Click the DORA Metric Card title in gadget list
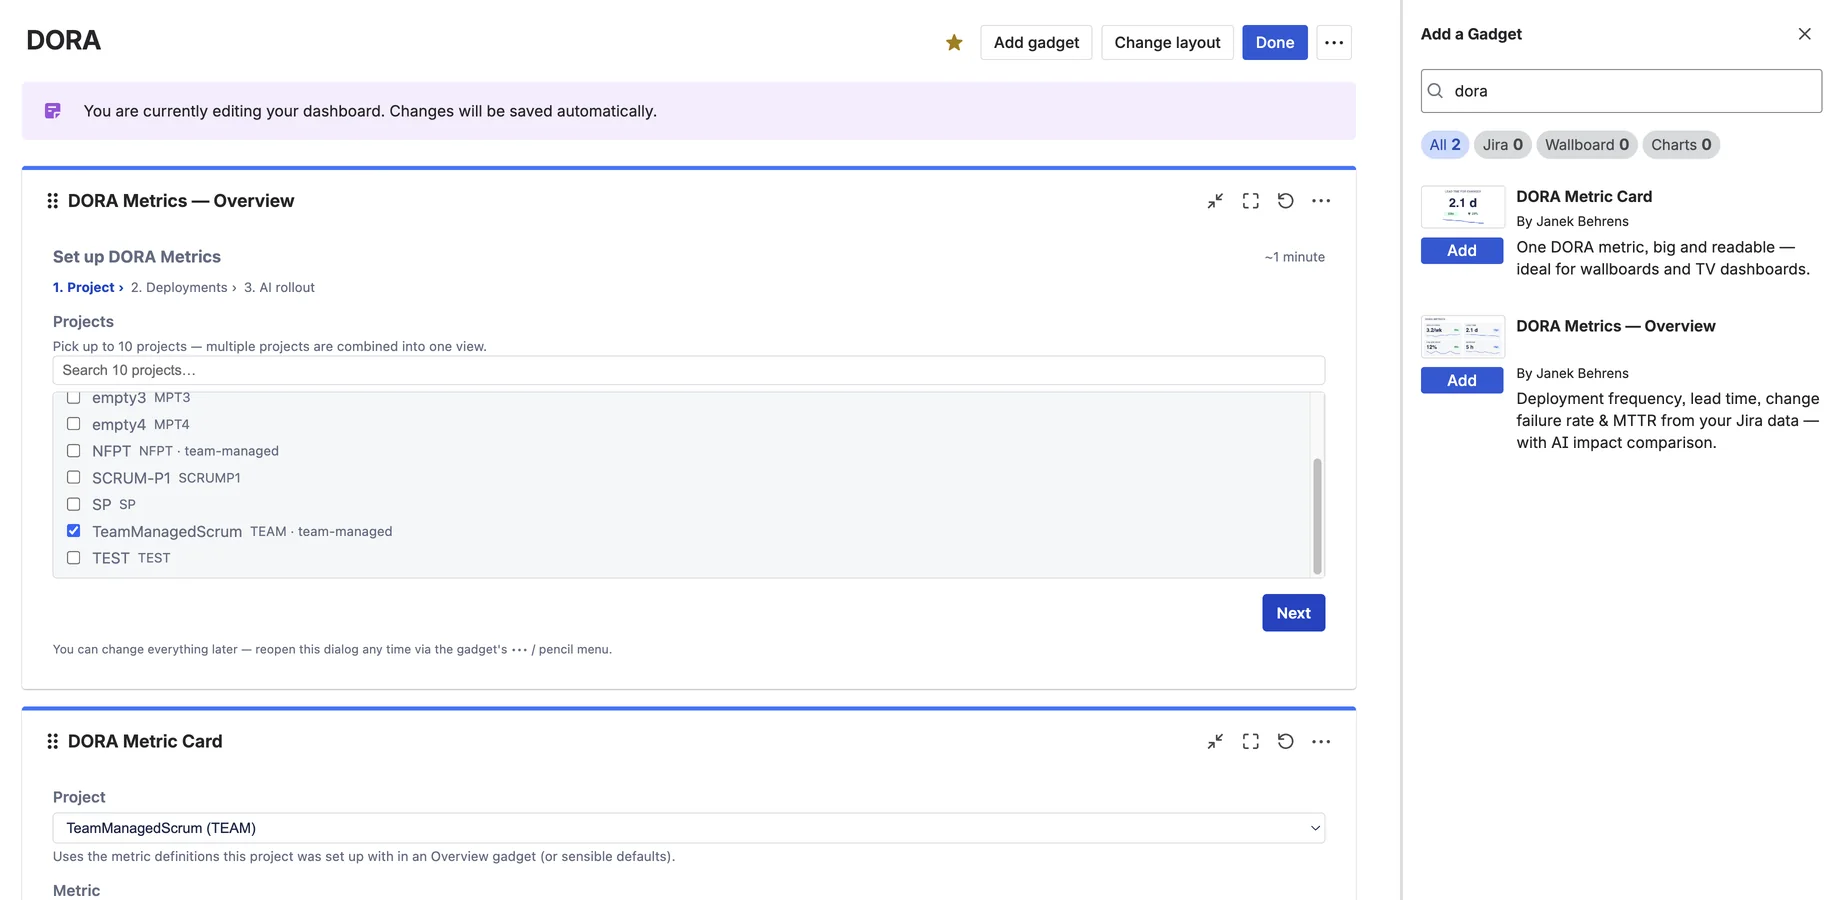Screen dimensions: 1840x900 pos(1584,197)
